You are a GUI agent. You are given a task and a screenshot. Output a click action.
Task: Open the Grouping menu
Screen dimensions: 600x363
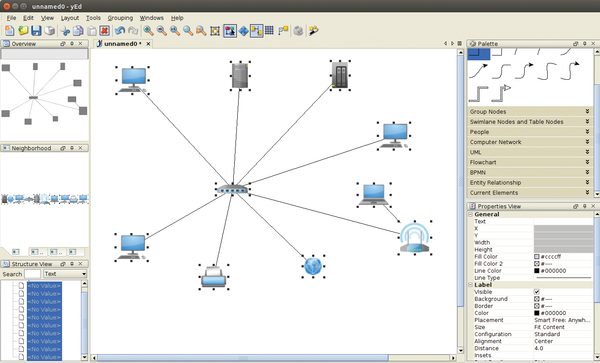point(120,18)
